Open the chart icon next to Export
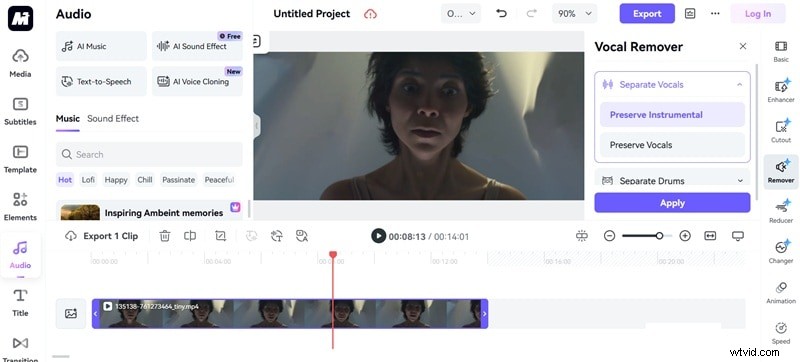Image resolution: width=800 pixels, height=362 pixels. pyautogui.click(x=690, y=14)
